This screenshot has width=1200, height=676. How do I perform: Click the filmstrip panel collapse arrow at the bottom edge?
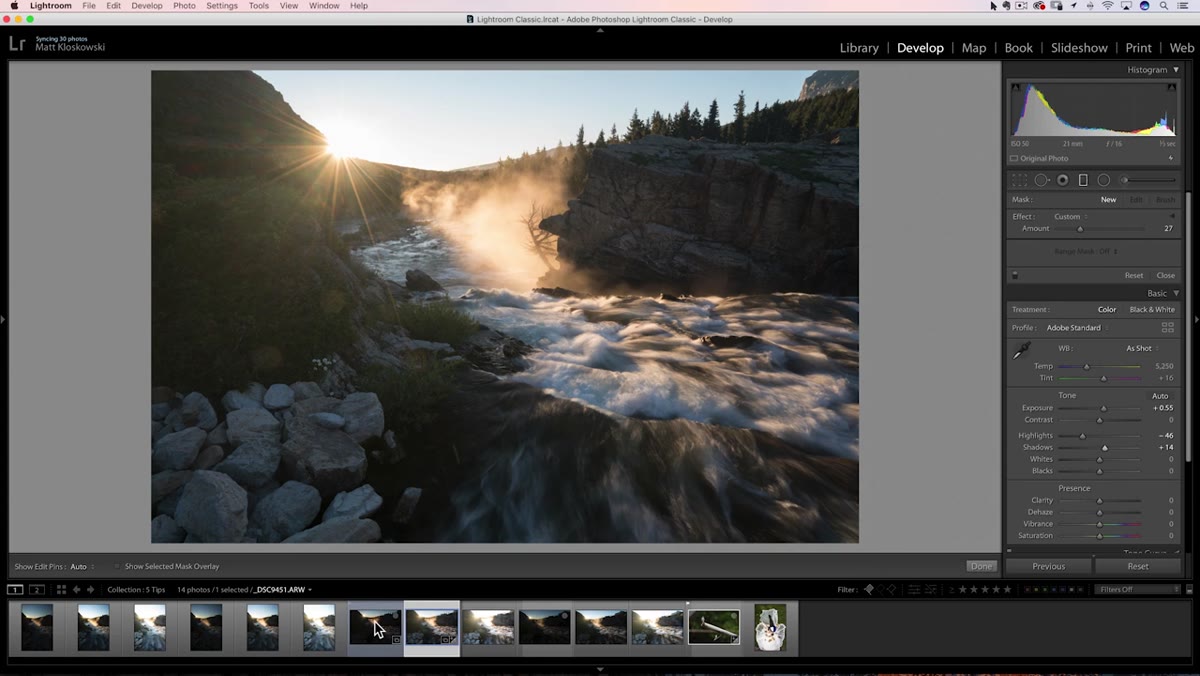point(600,669)
